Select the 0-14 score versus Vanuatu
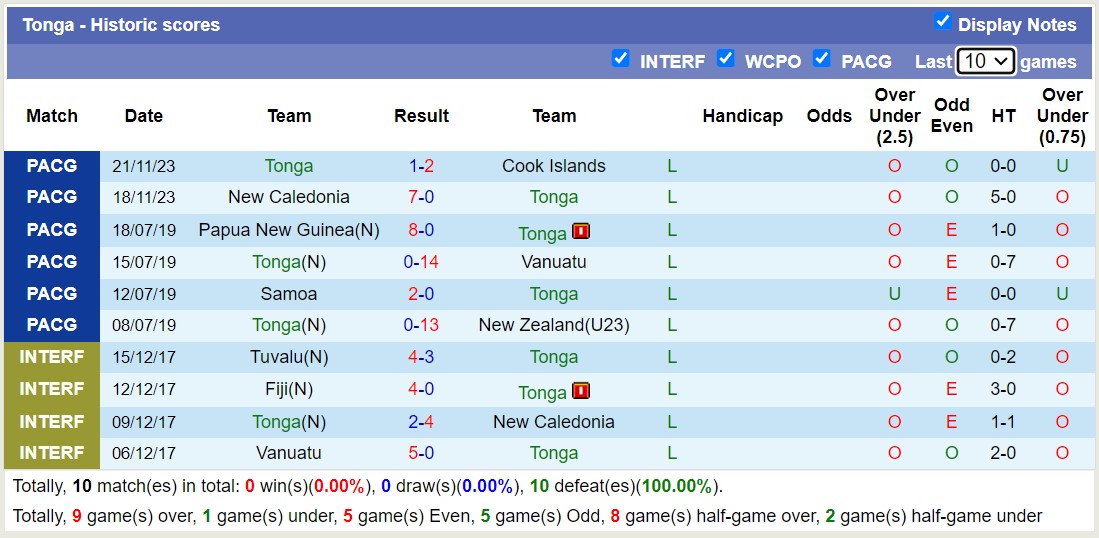Image resolution: width=1099 pixels, height=538 pixels. click(421, 262)
